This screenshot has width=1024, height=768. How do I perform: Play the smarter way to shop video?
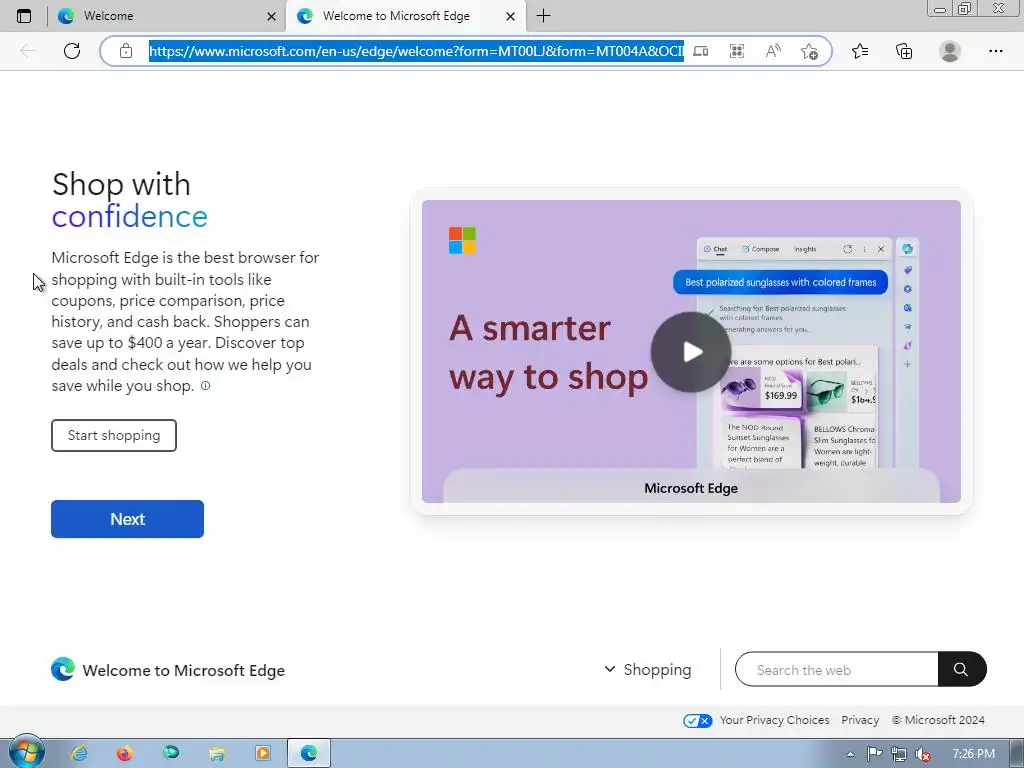pyautogui.click(x=691, y=352)
